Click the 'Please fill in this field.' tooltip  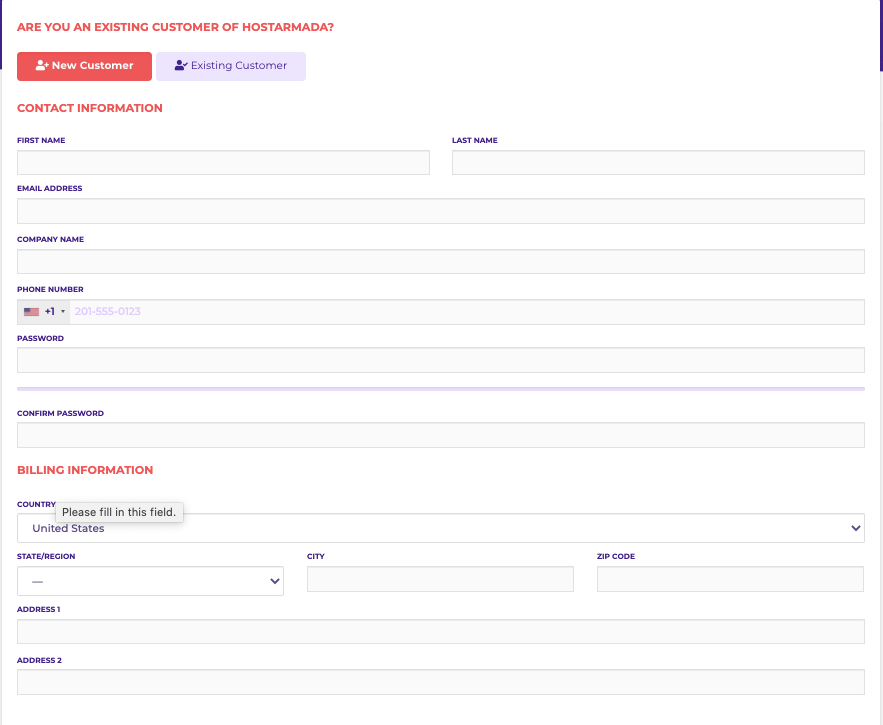[119, 512]
